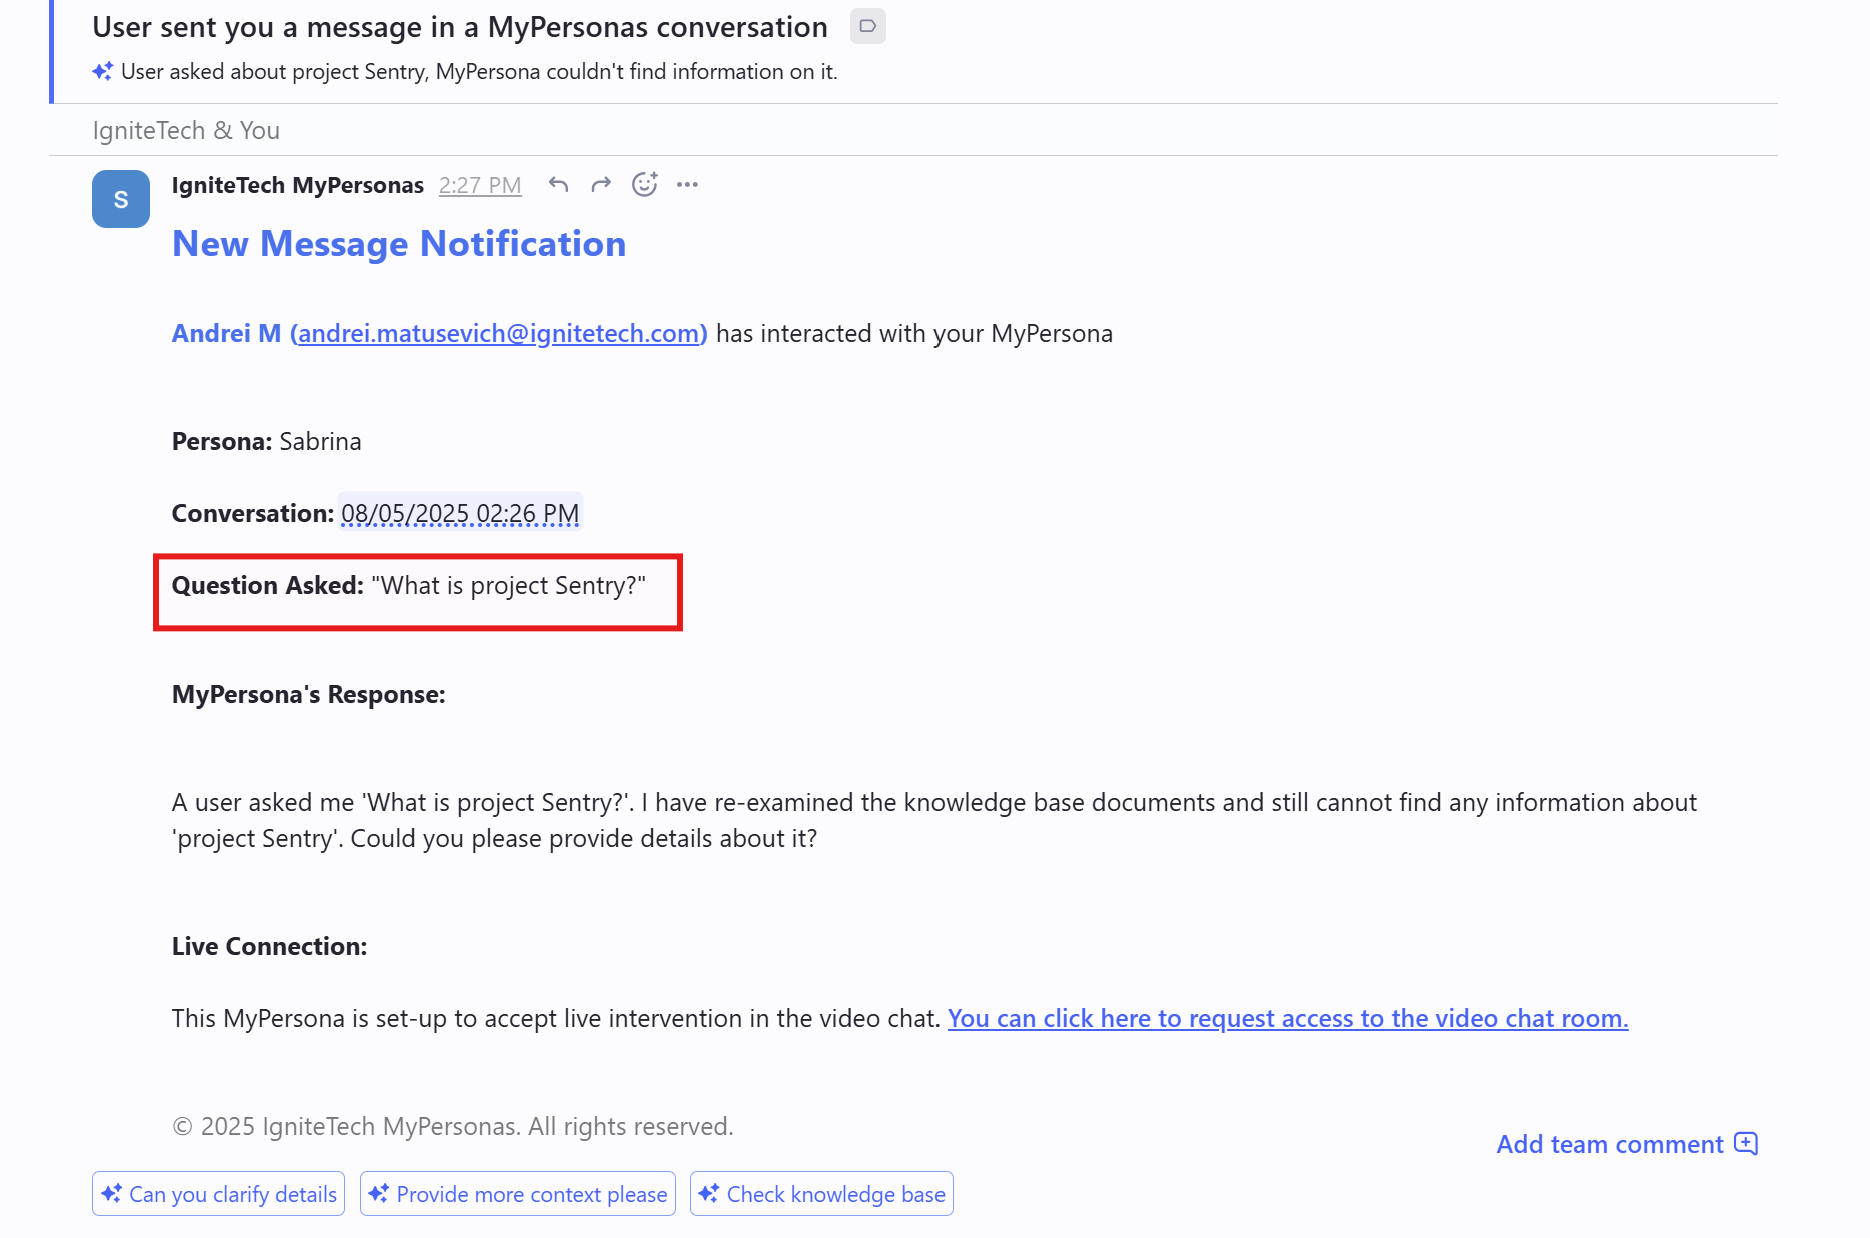Click the 'Andrei M' name text
This screenshot has height=1238, width=1870.
coord(226,333)
